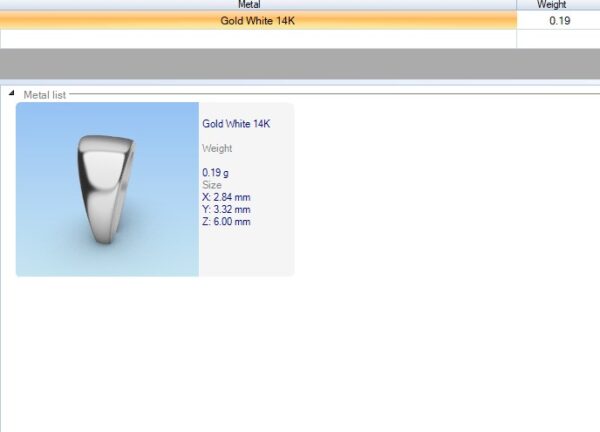This screenshot has width=600, height=432.
Task: Click the gray bar below the table
Action: pyautogui.click(x=300, y=64)
